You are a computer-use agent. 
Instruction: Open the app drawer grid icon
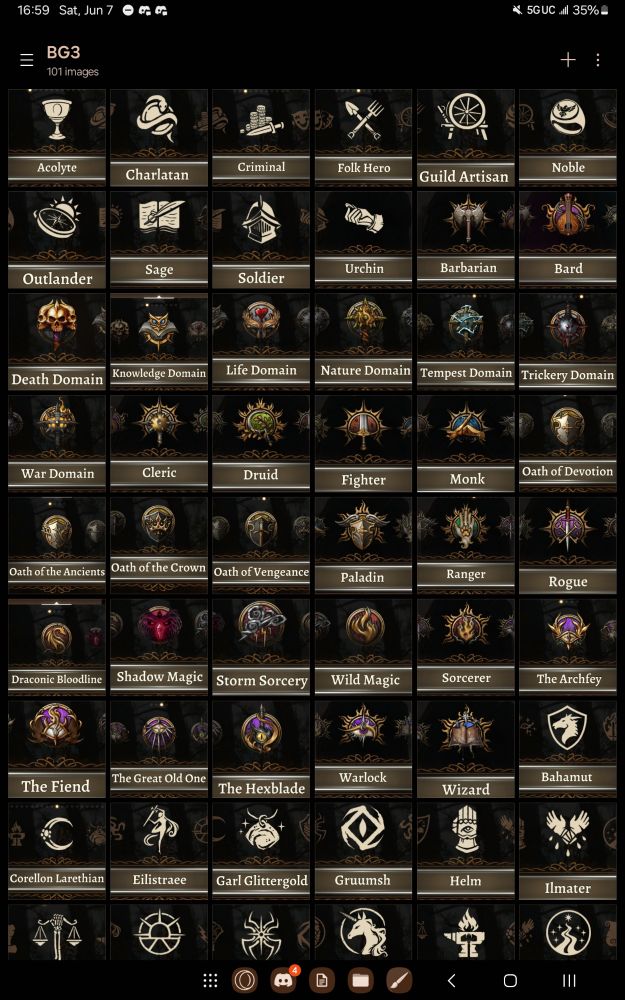click(x=210, y=980)
